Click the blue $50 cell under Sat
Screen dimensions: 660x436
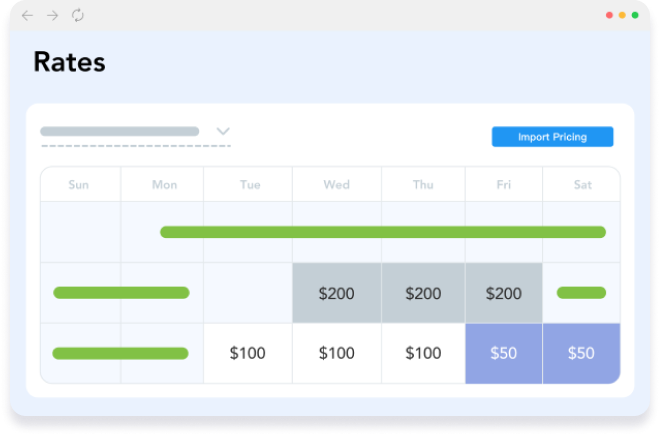click(x=581, y=354)
